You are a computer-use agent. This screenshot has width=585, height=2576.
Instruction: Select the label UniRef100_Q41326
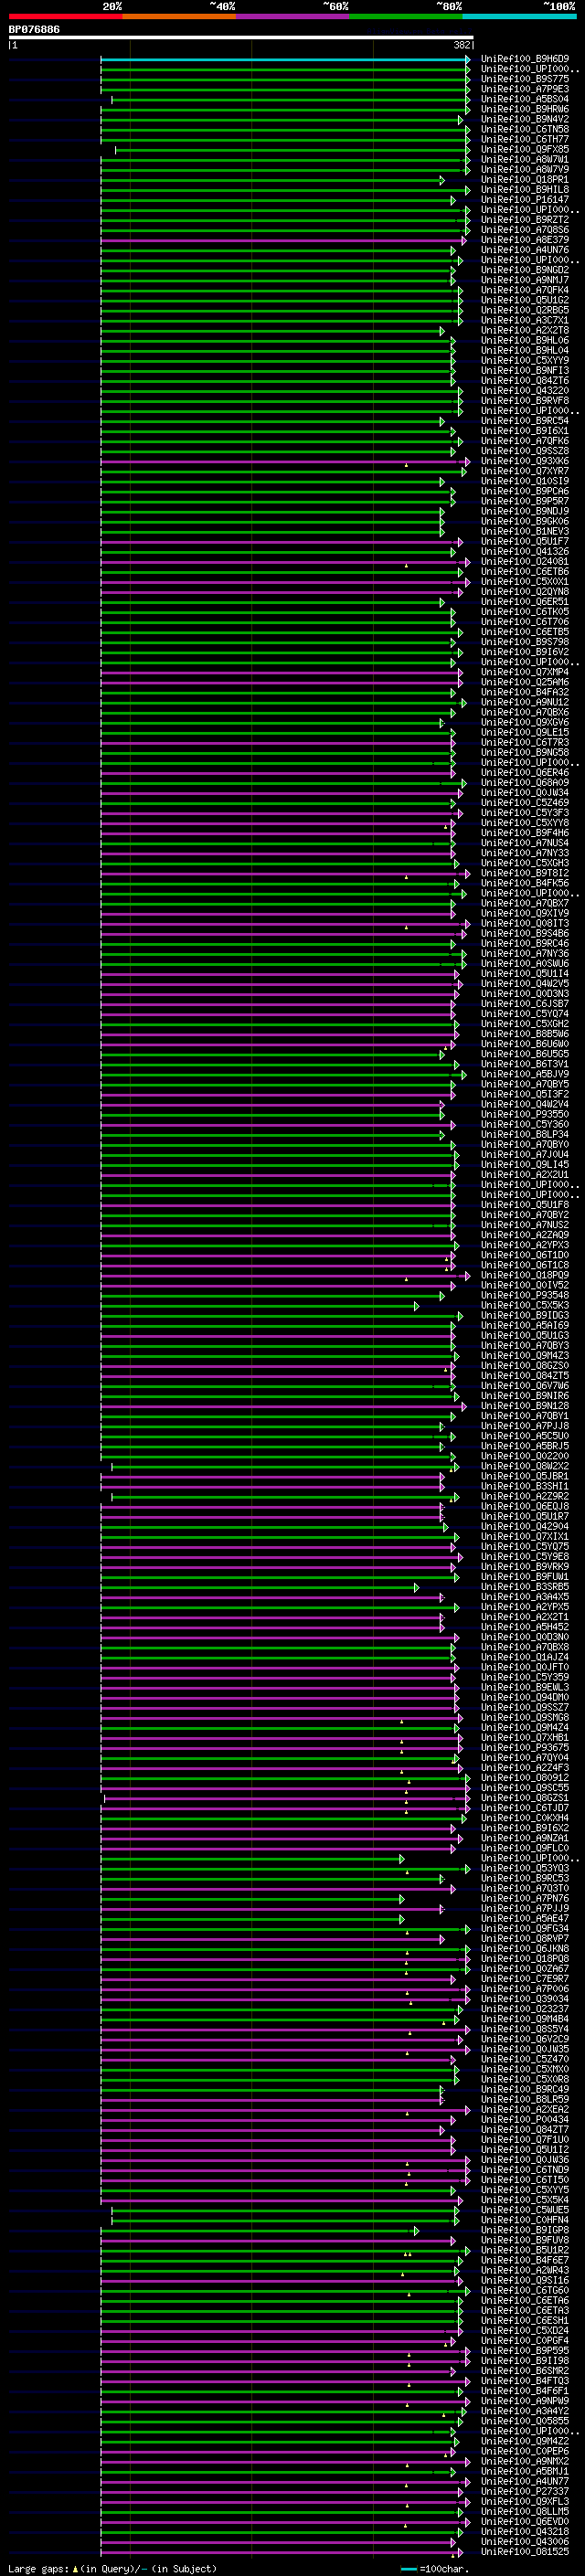525,552
